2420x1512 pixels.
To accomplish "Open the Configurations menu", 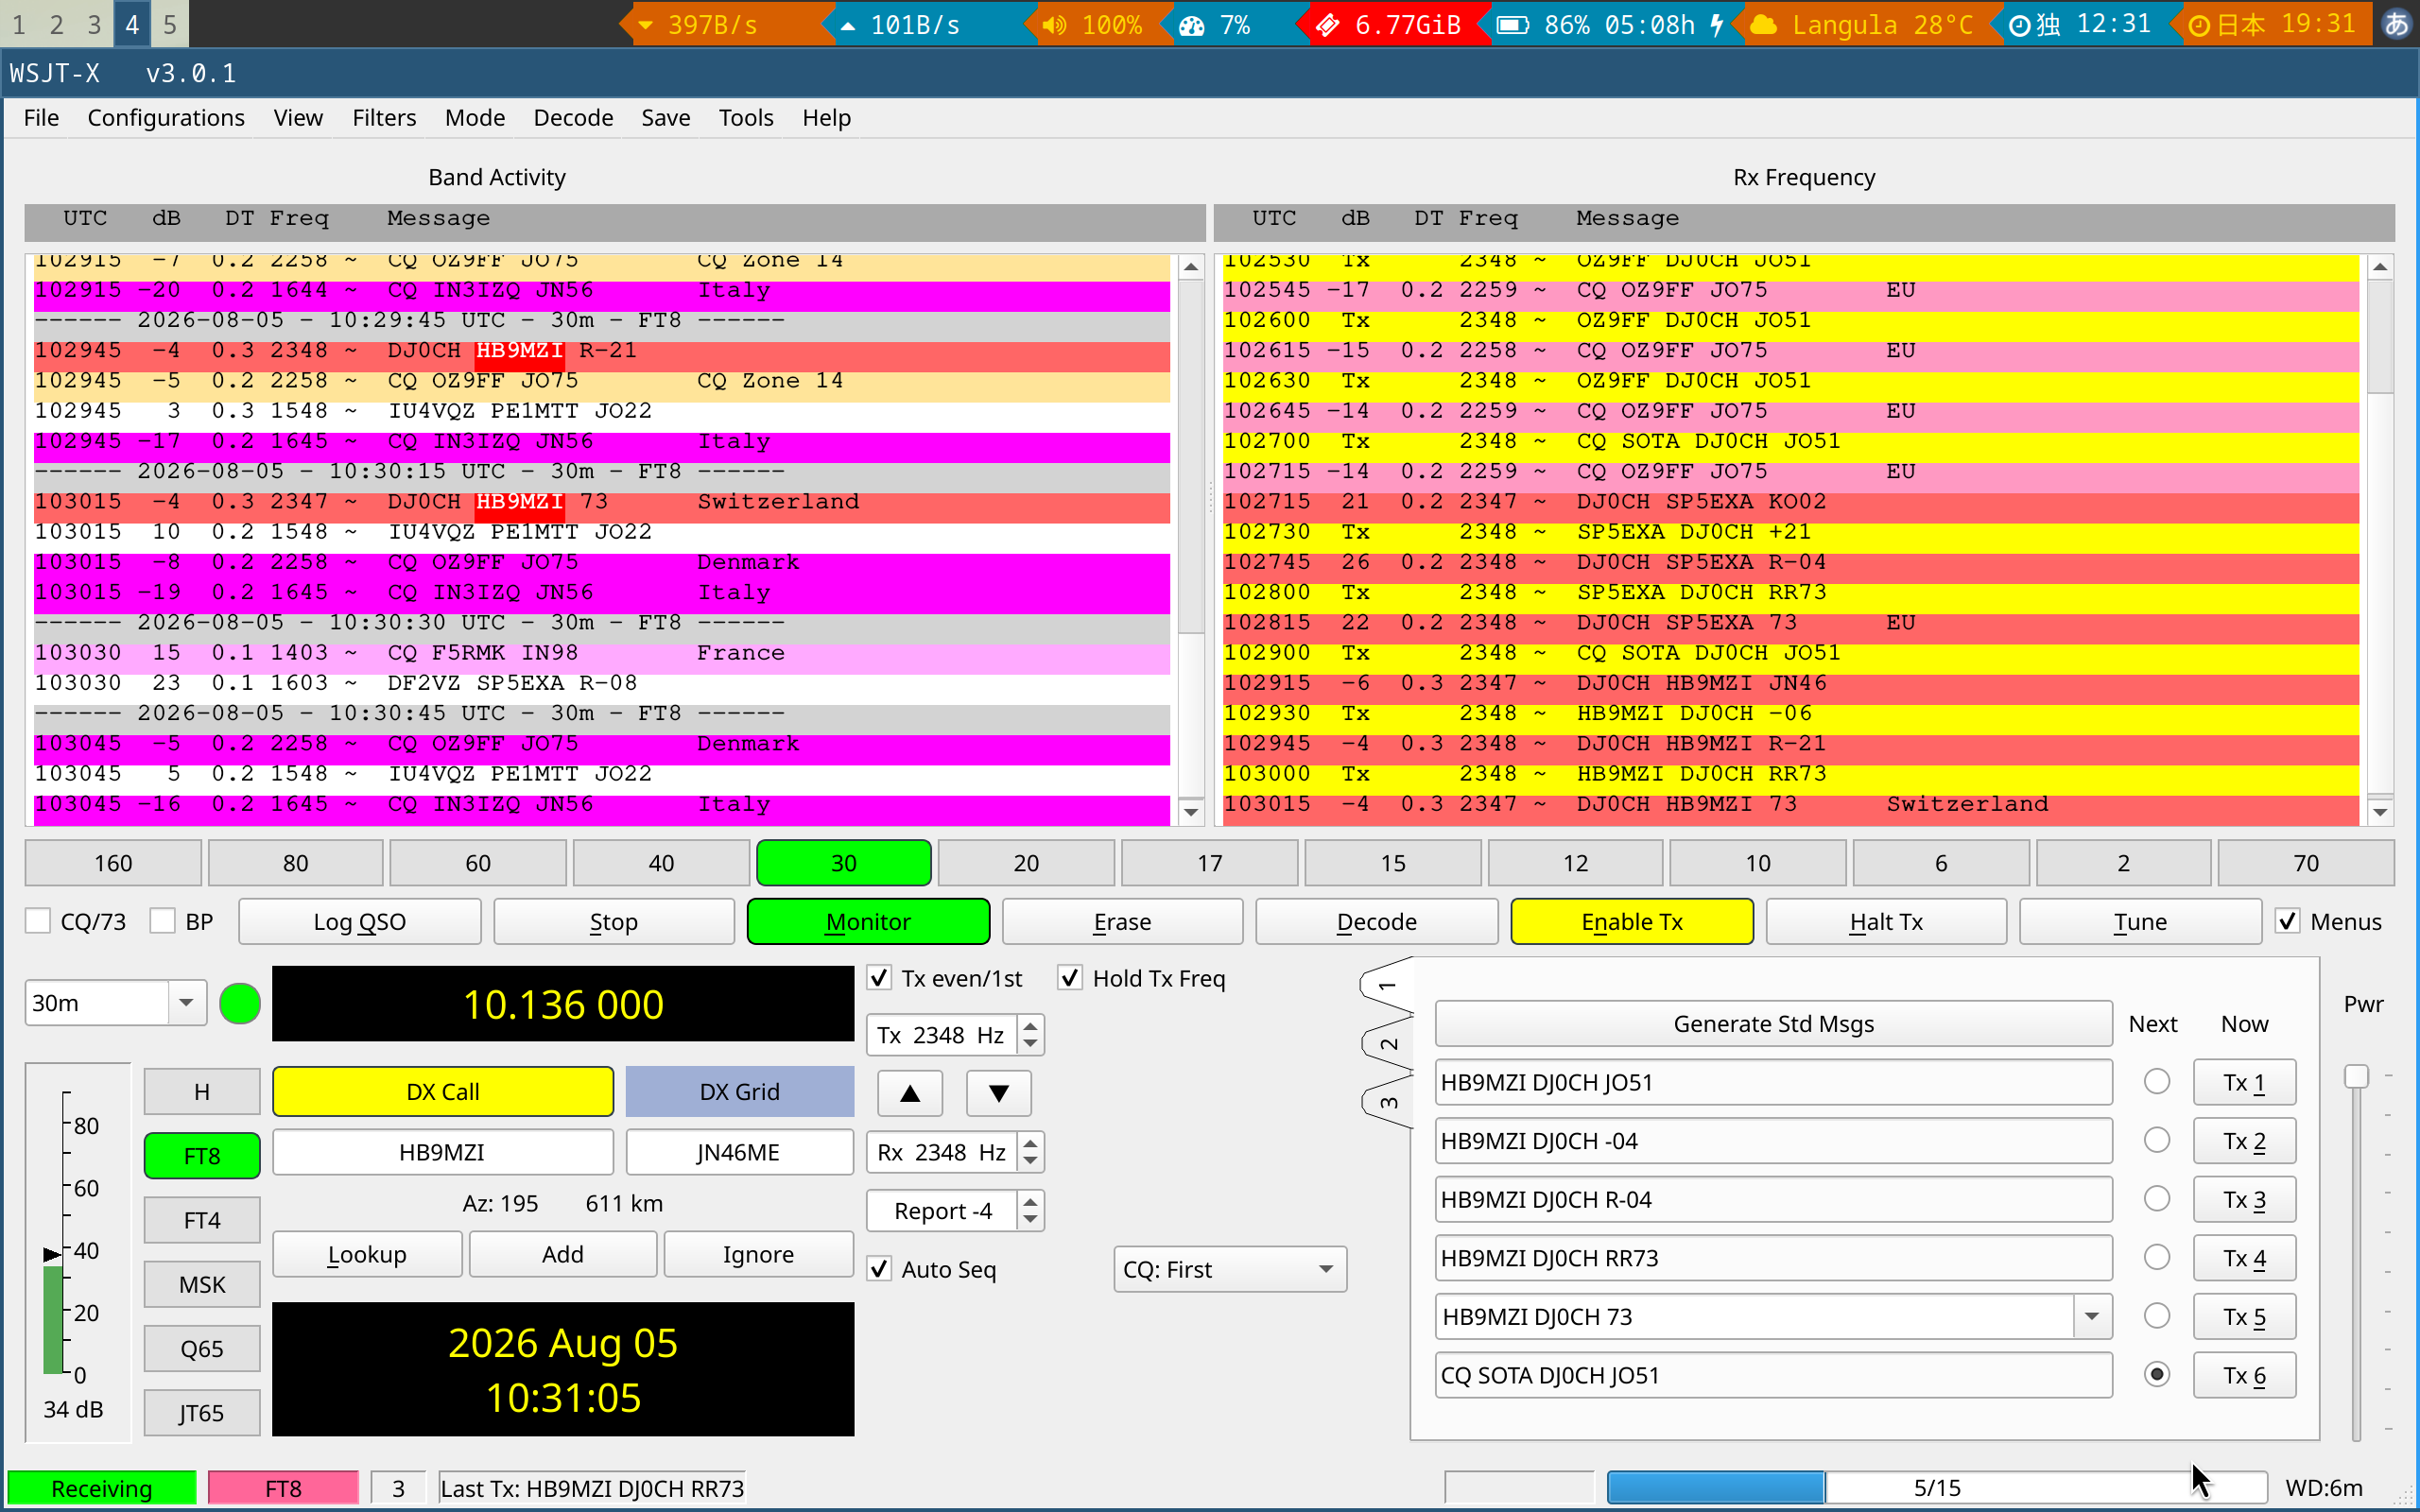I will [166, 118].
